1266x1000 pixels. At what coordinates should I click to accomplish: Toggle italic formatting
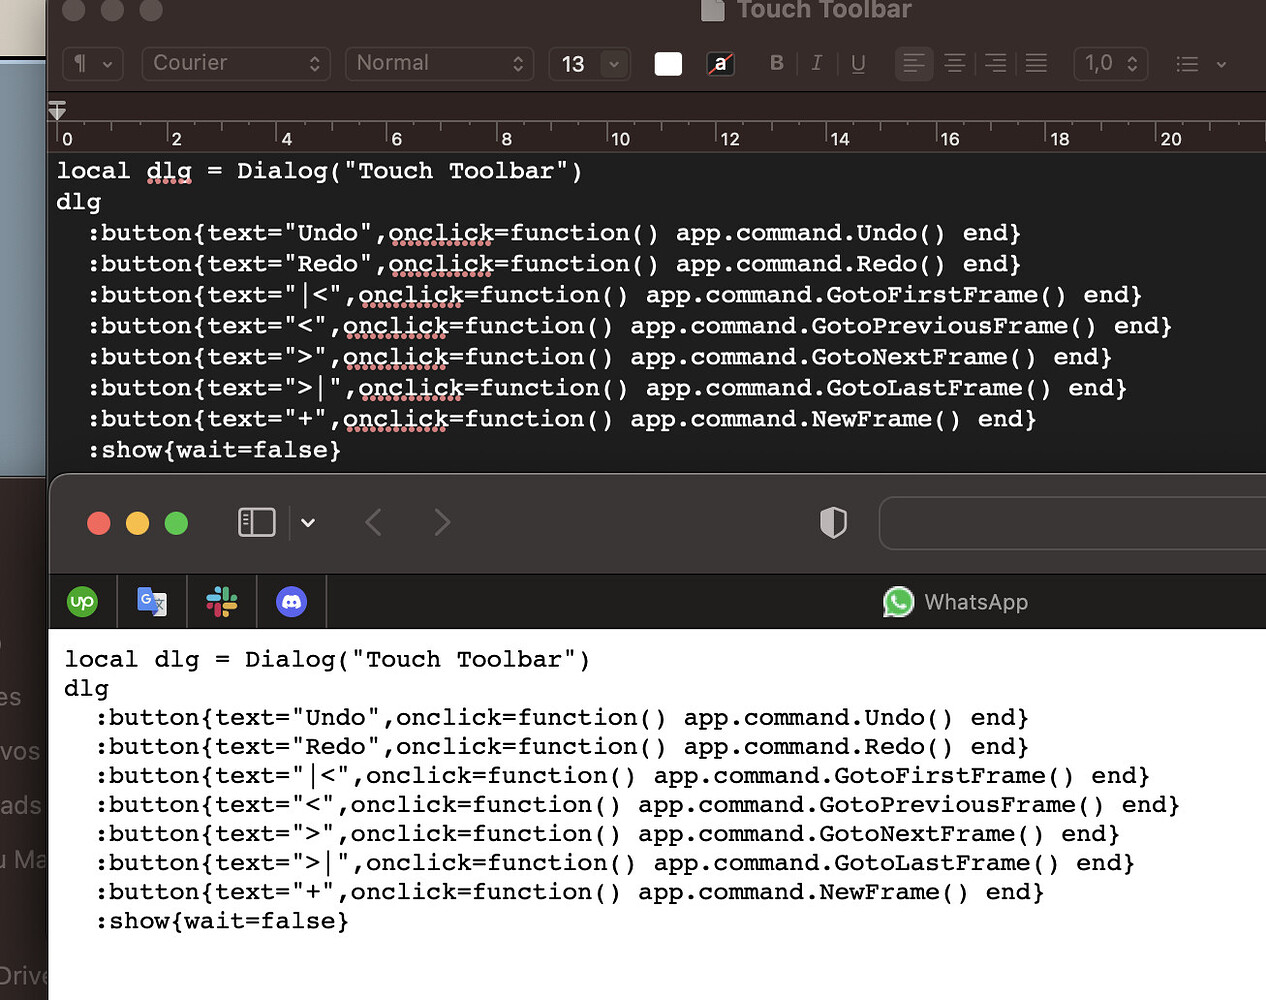pos(816,63)
